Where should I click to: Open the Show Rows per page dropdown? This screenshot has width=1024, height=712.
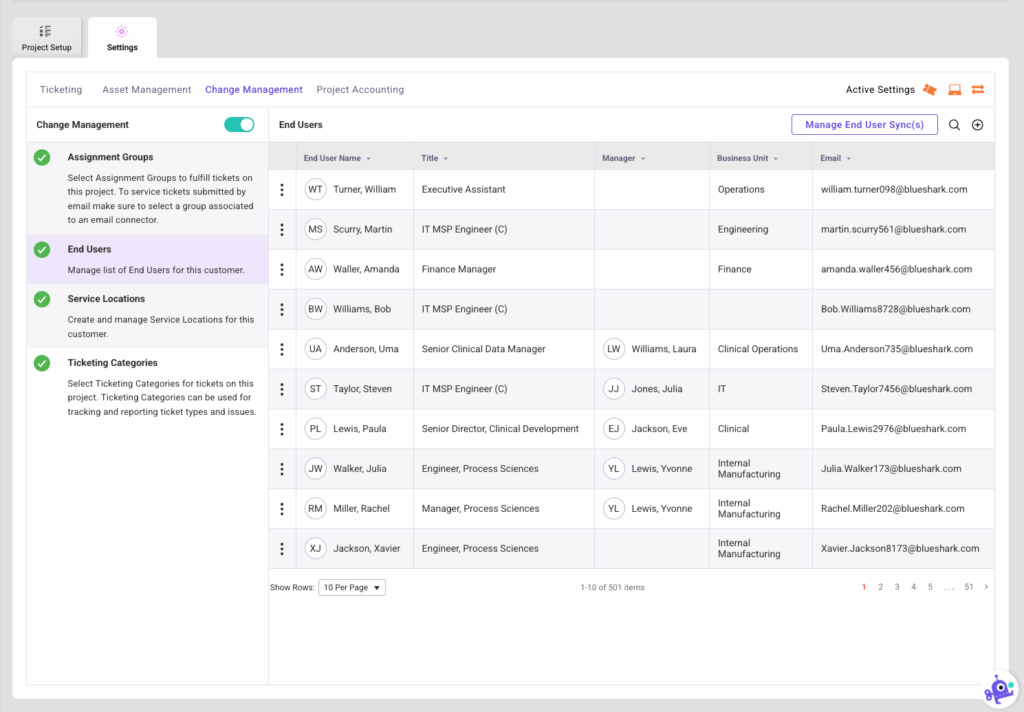[352, 588]
